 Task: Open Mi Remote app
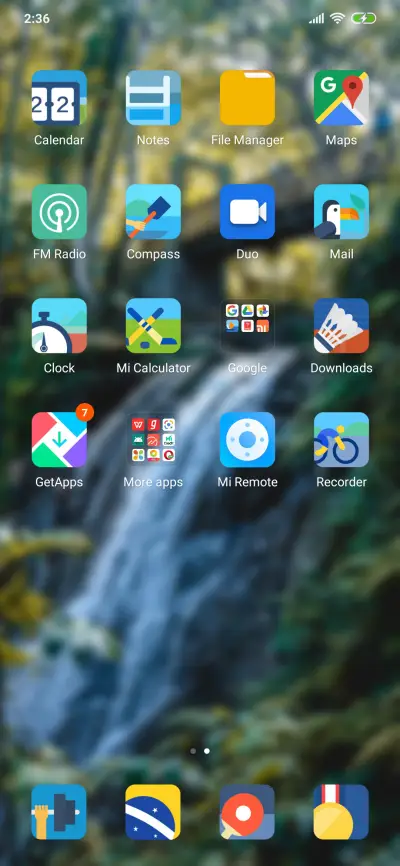(247, 440)
